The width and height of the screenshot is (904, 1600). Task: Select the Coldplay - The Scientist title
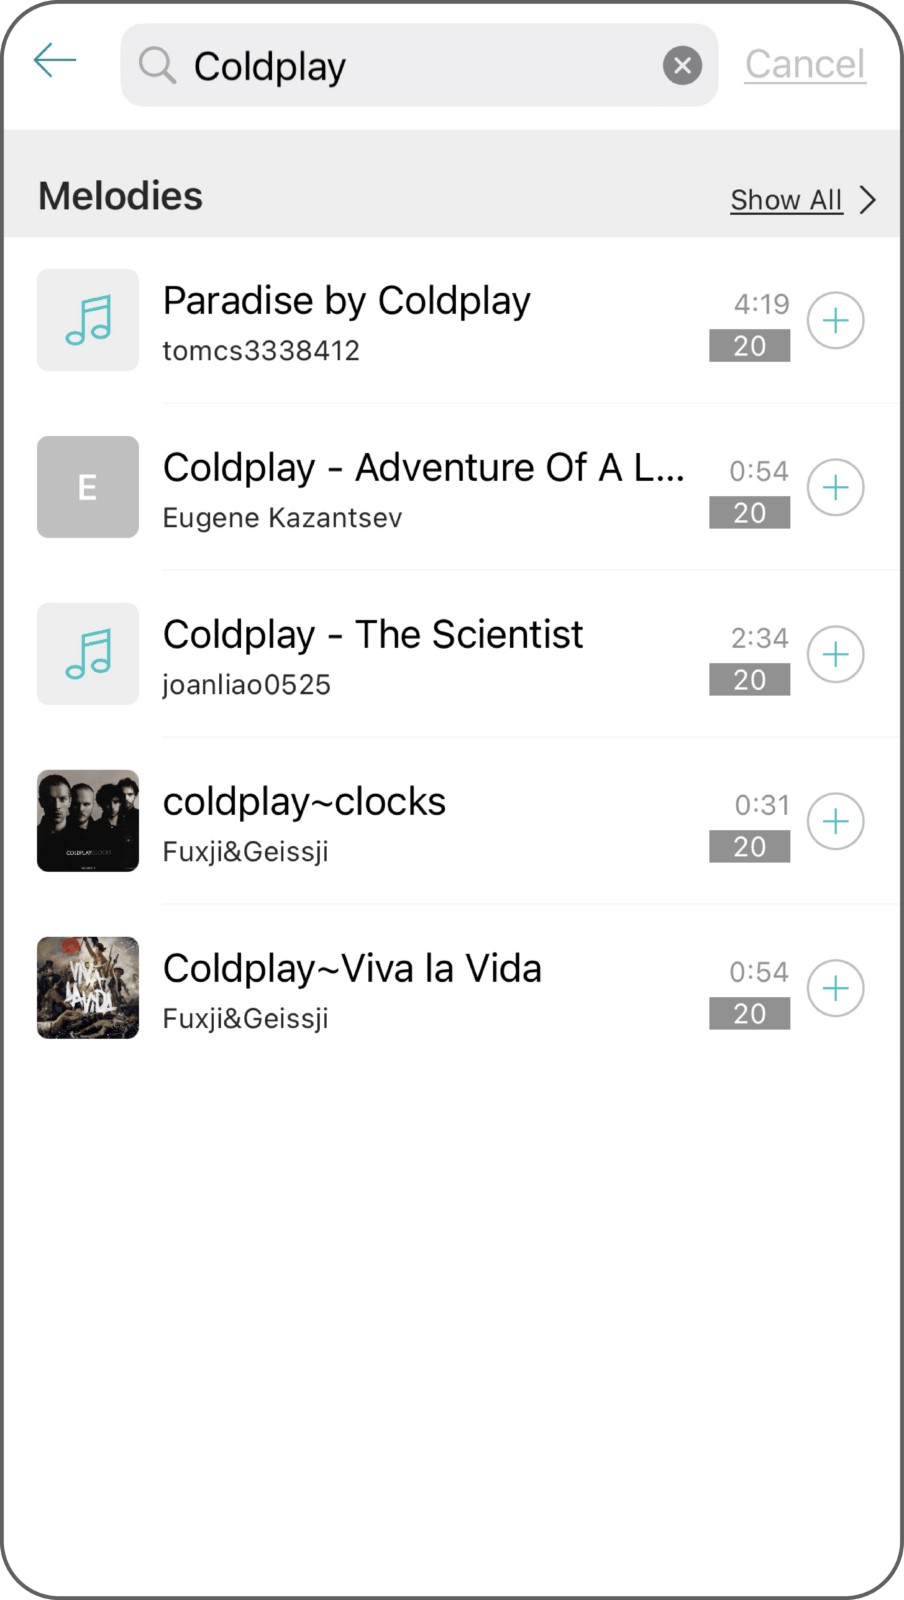(x=373, y=635)
